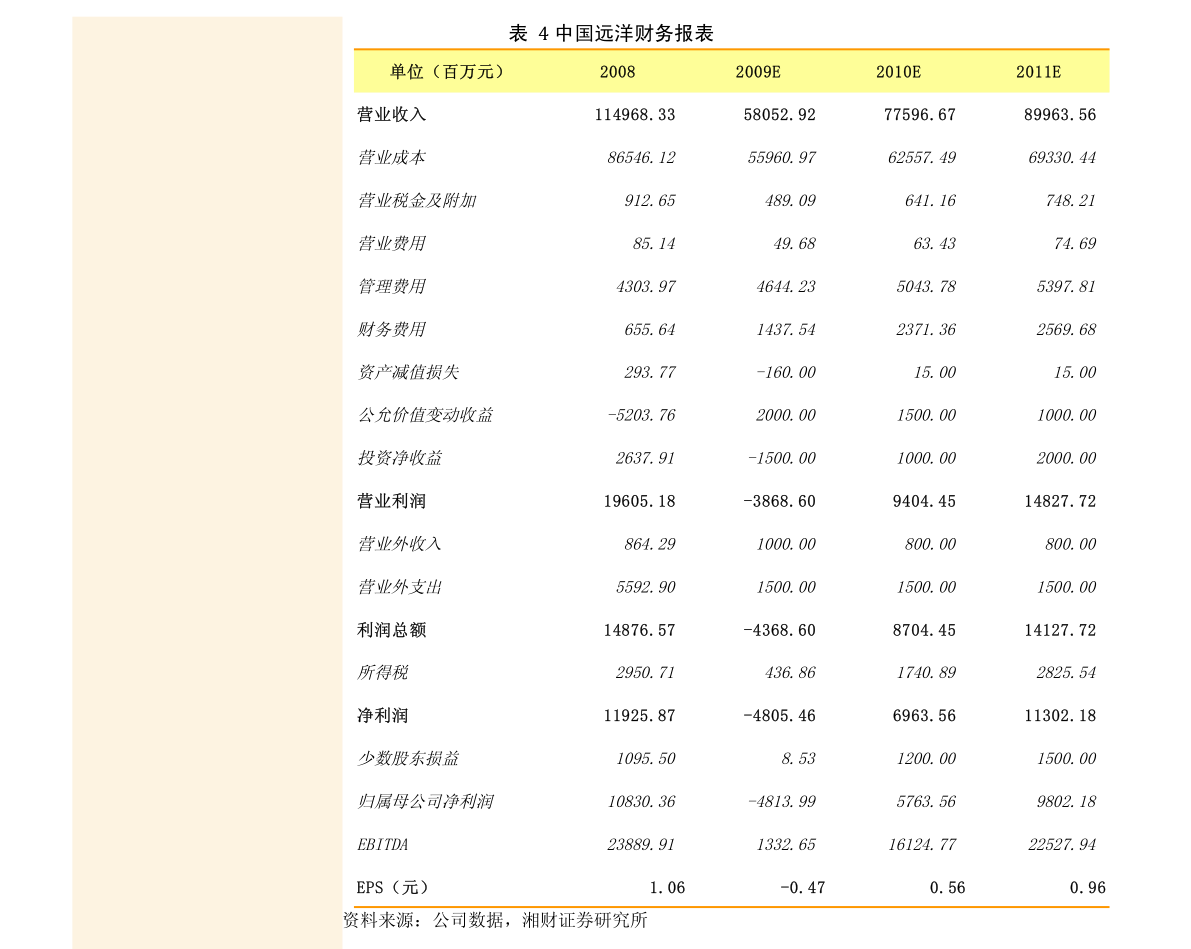This screenshot has width=1191, height=949.
Task: Click the value 2569.68
Action: click(1066, 330)
